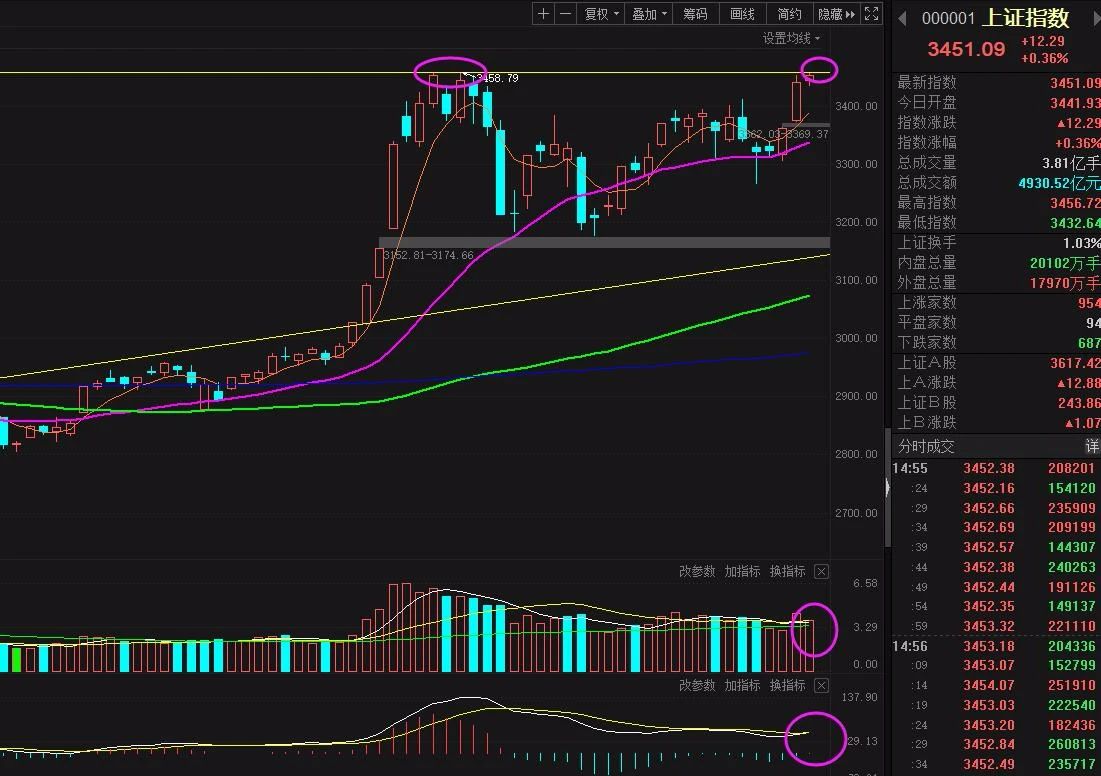This screenshot has height=776, width=1101.
Task: Open the 复权 dropdown
Action: 601,14
